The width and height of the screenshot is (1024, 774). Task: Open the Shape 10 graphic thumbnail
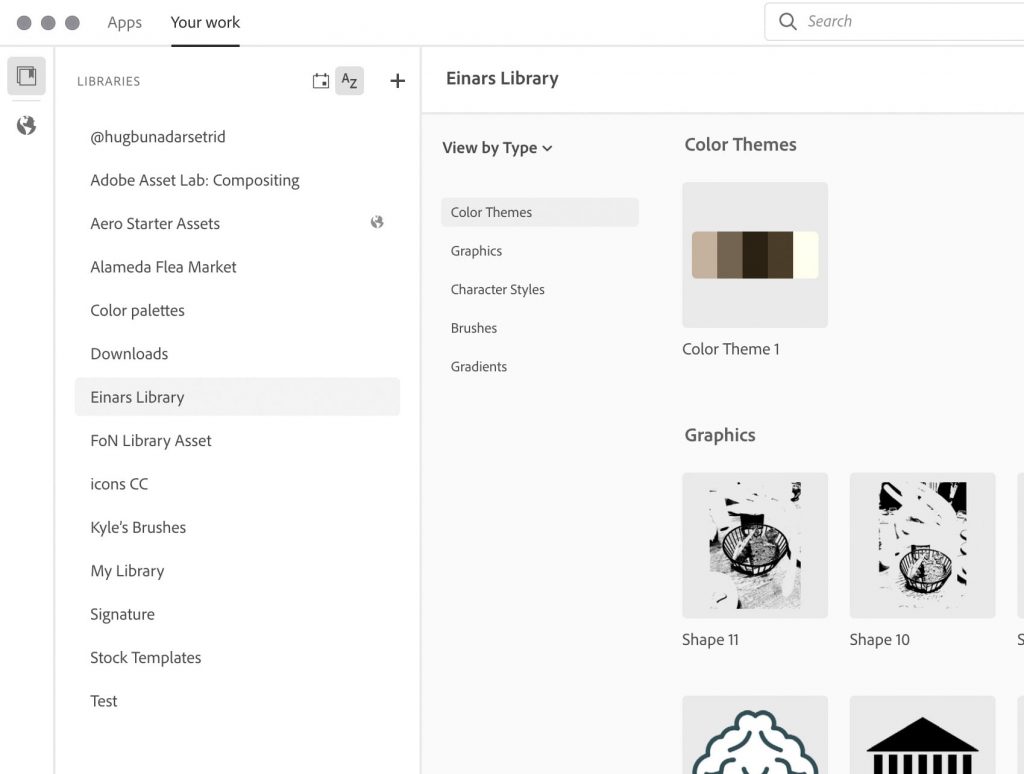(x=922, y=545)
